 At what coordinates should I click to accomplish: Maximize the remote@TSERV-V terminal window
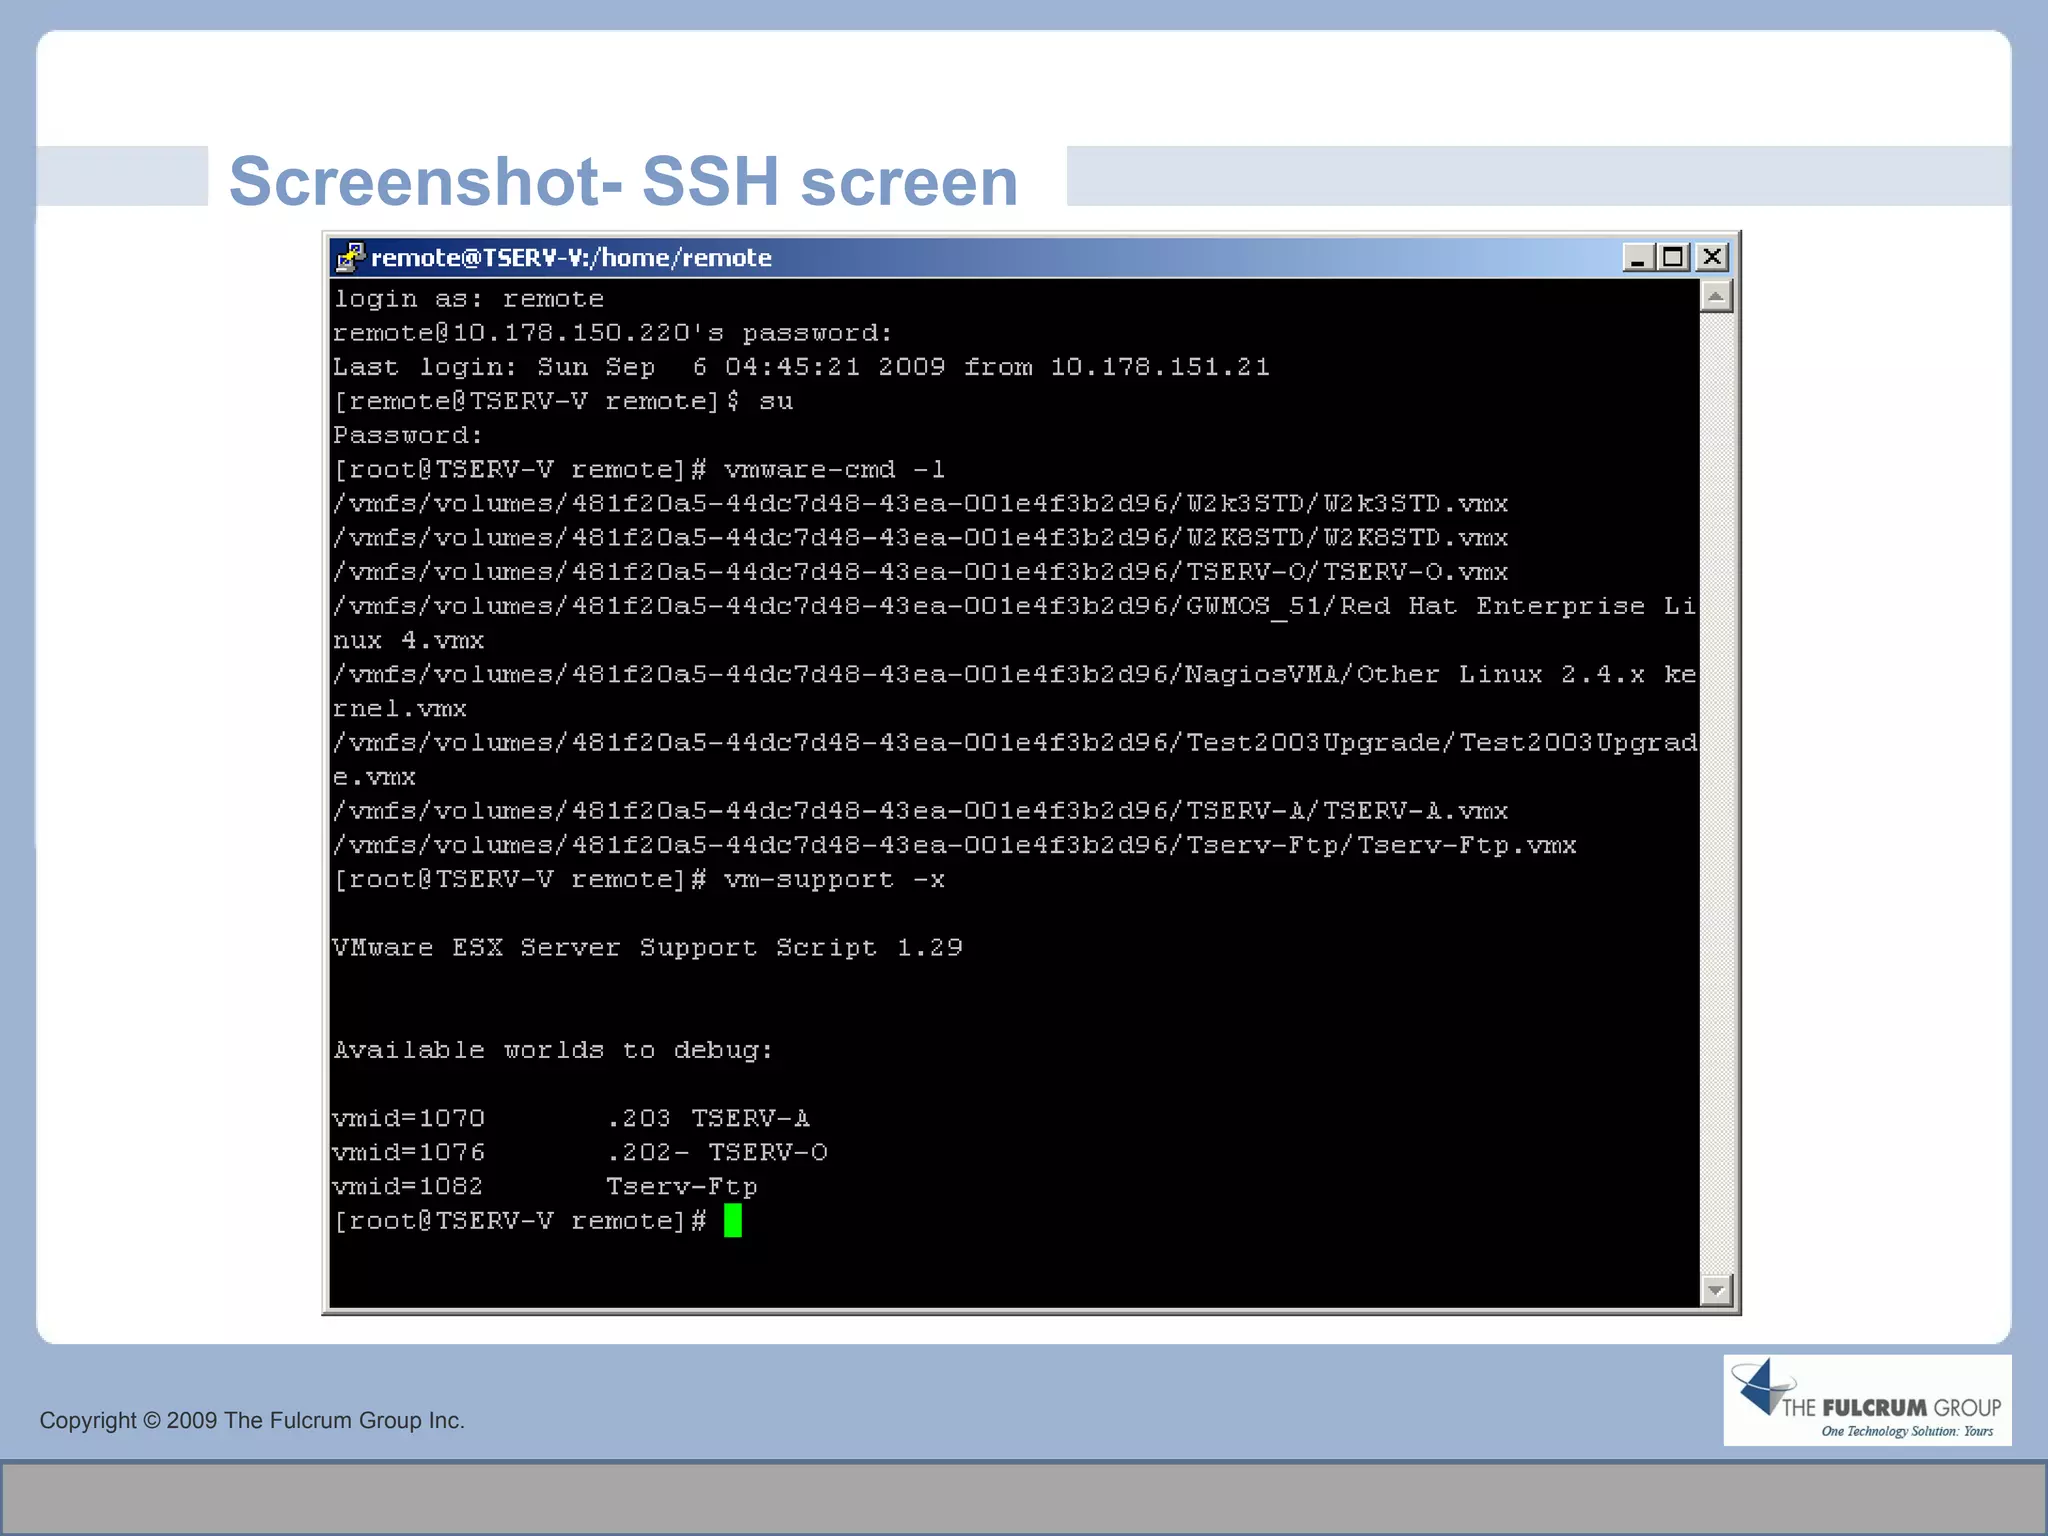point(1673,258)
